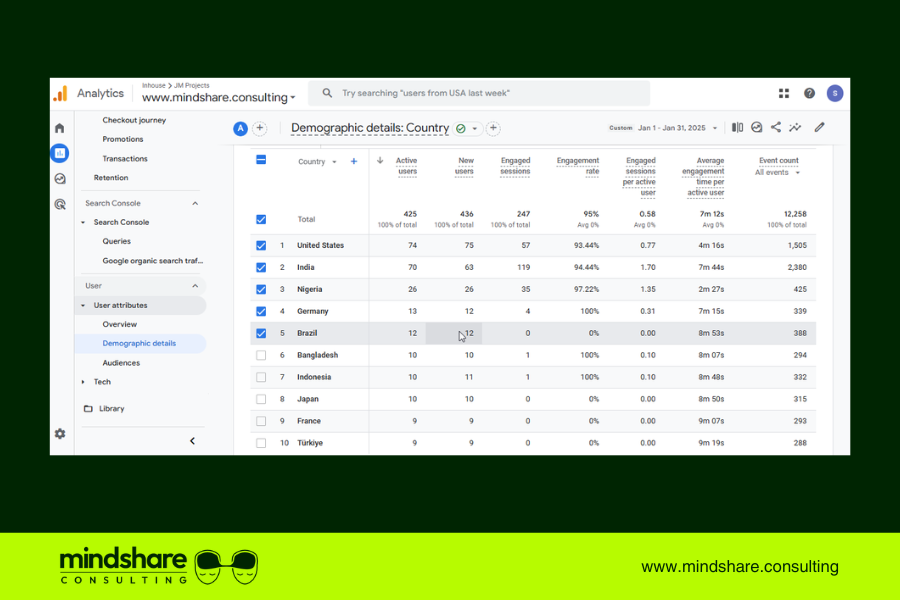Toggle the header select-all checkbox
Image resolution: width=900 pixels, height=600 pixels.
click(x=261, y=160)
